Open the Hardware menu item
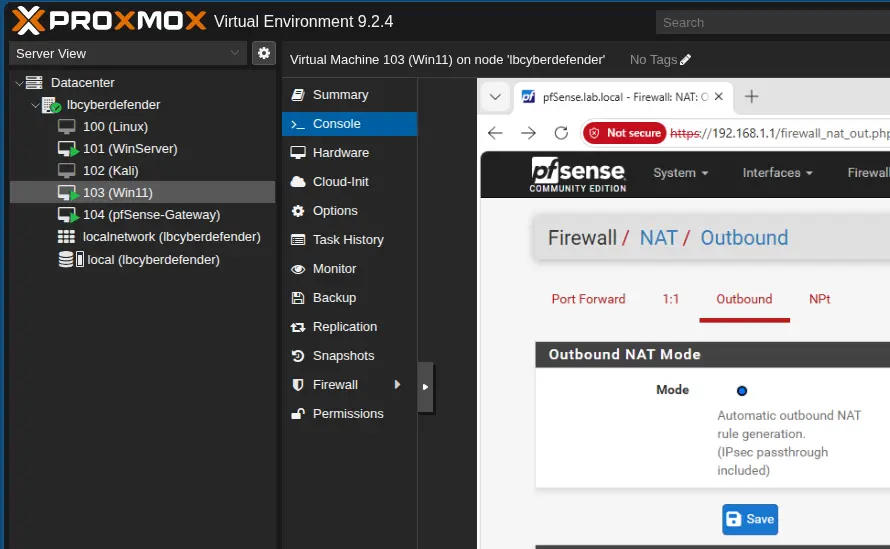 coord(350,153)
